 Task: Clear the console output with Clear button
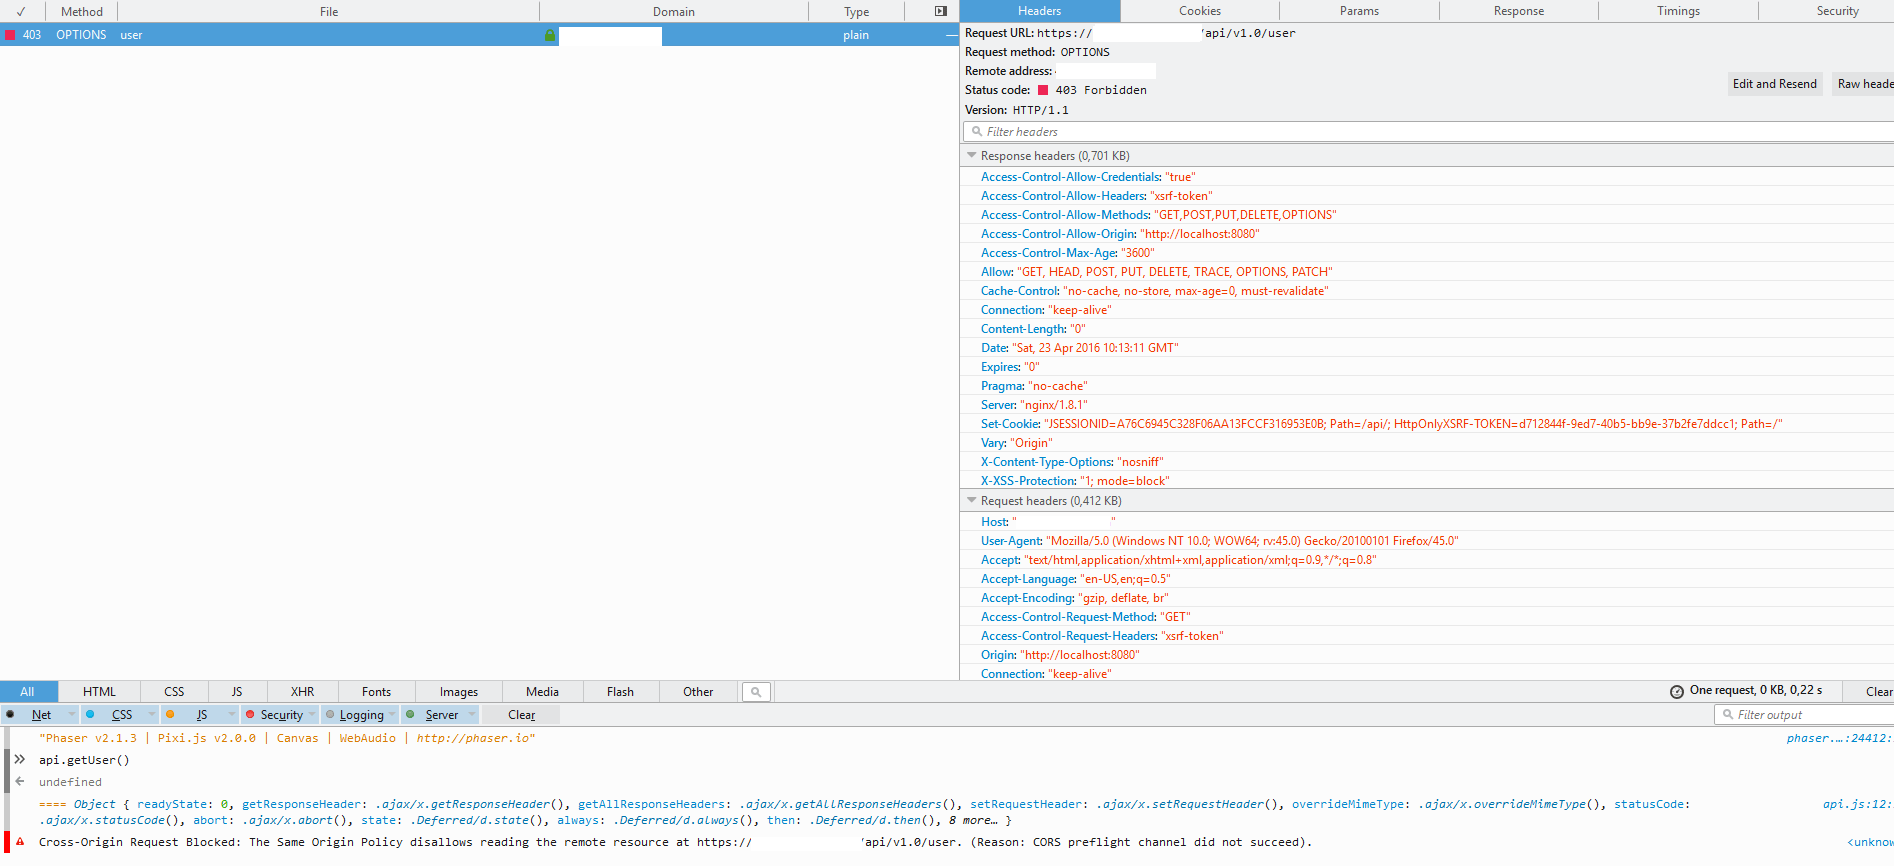[521, 715]
